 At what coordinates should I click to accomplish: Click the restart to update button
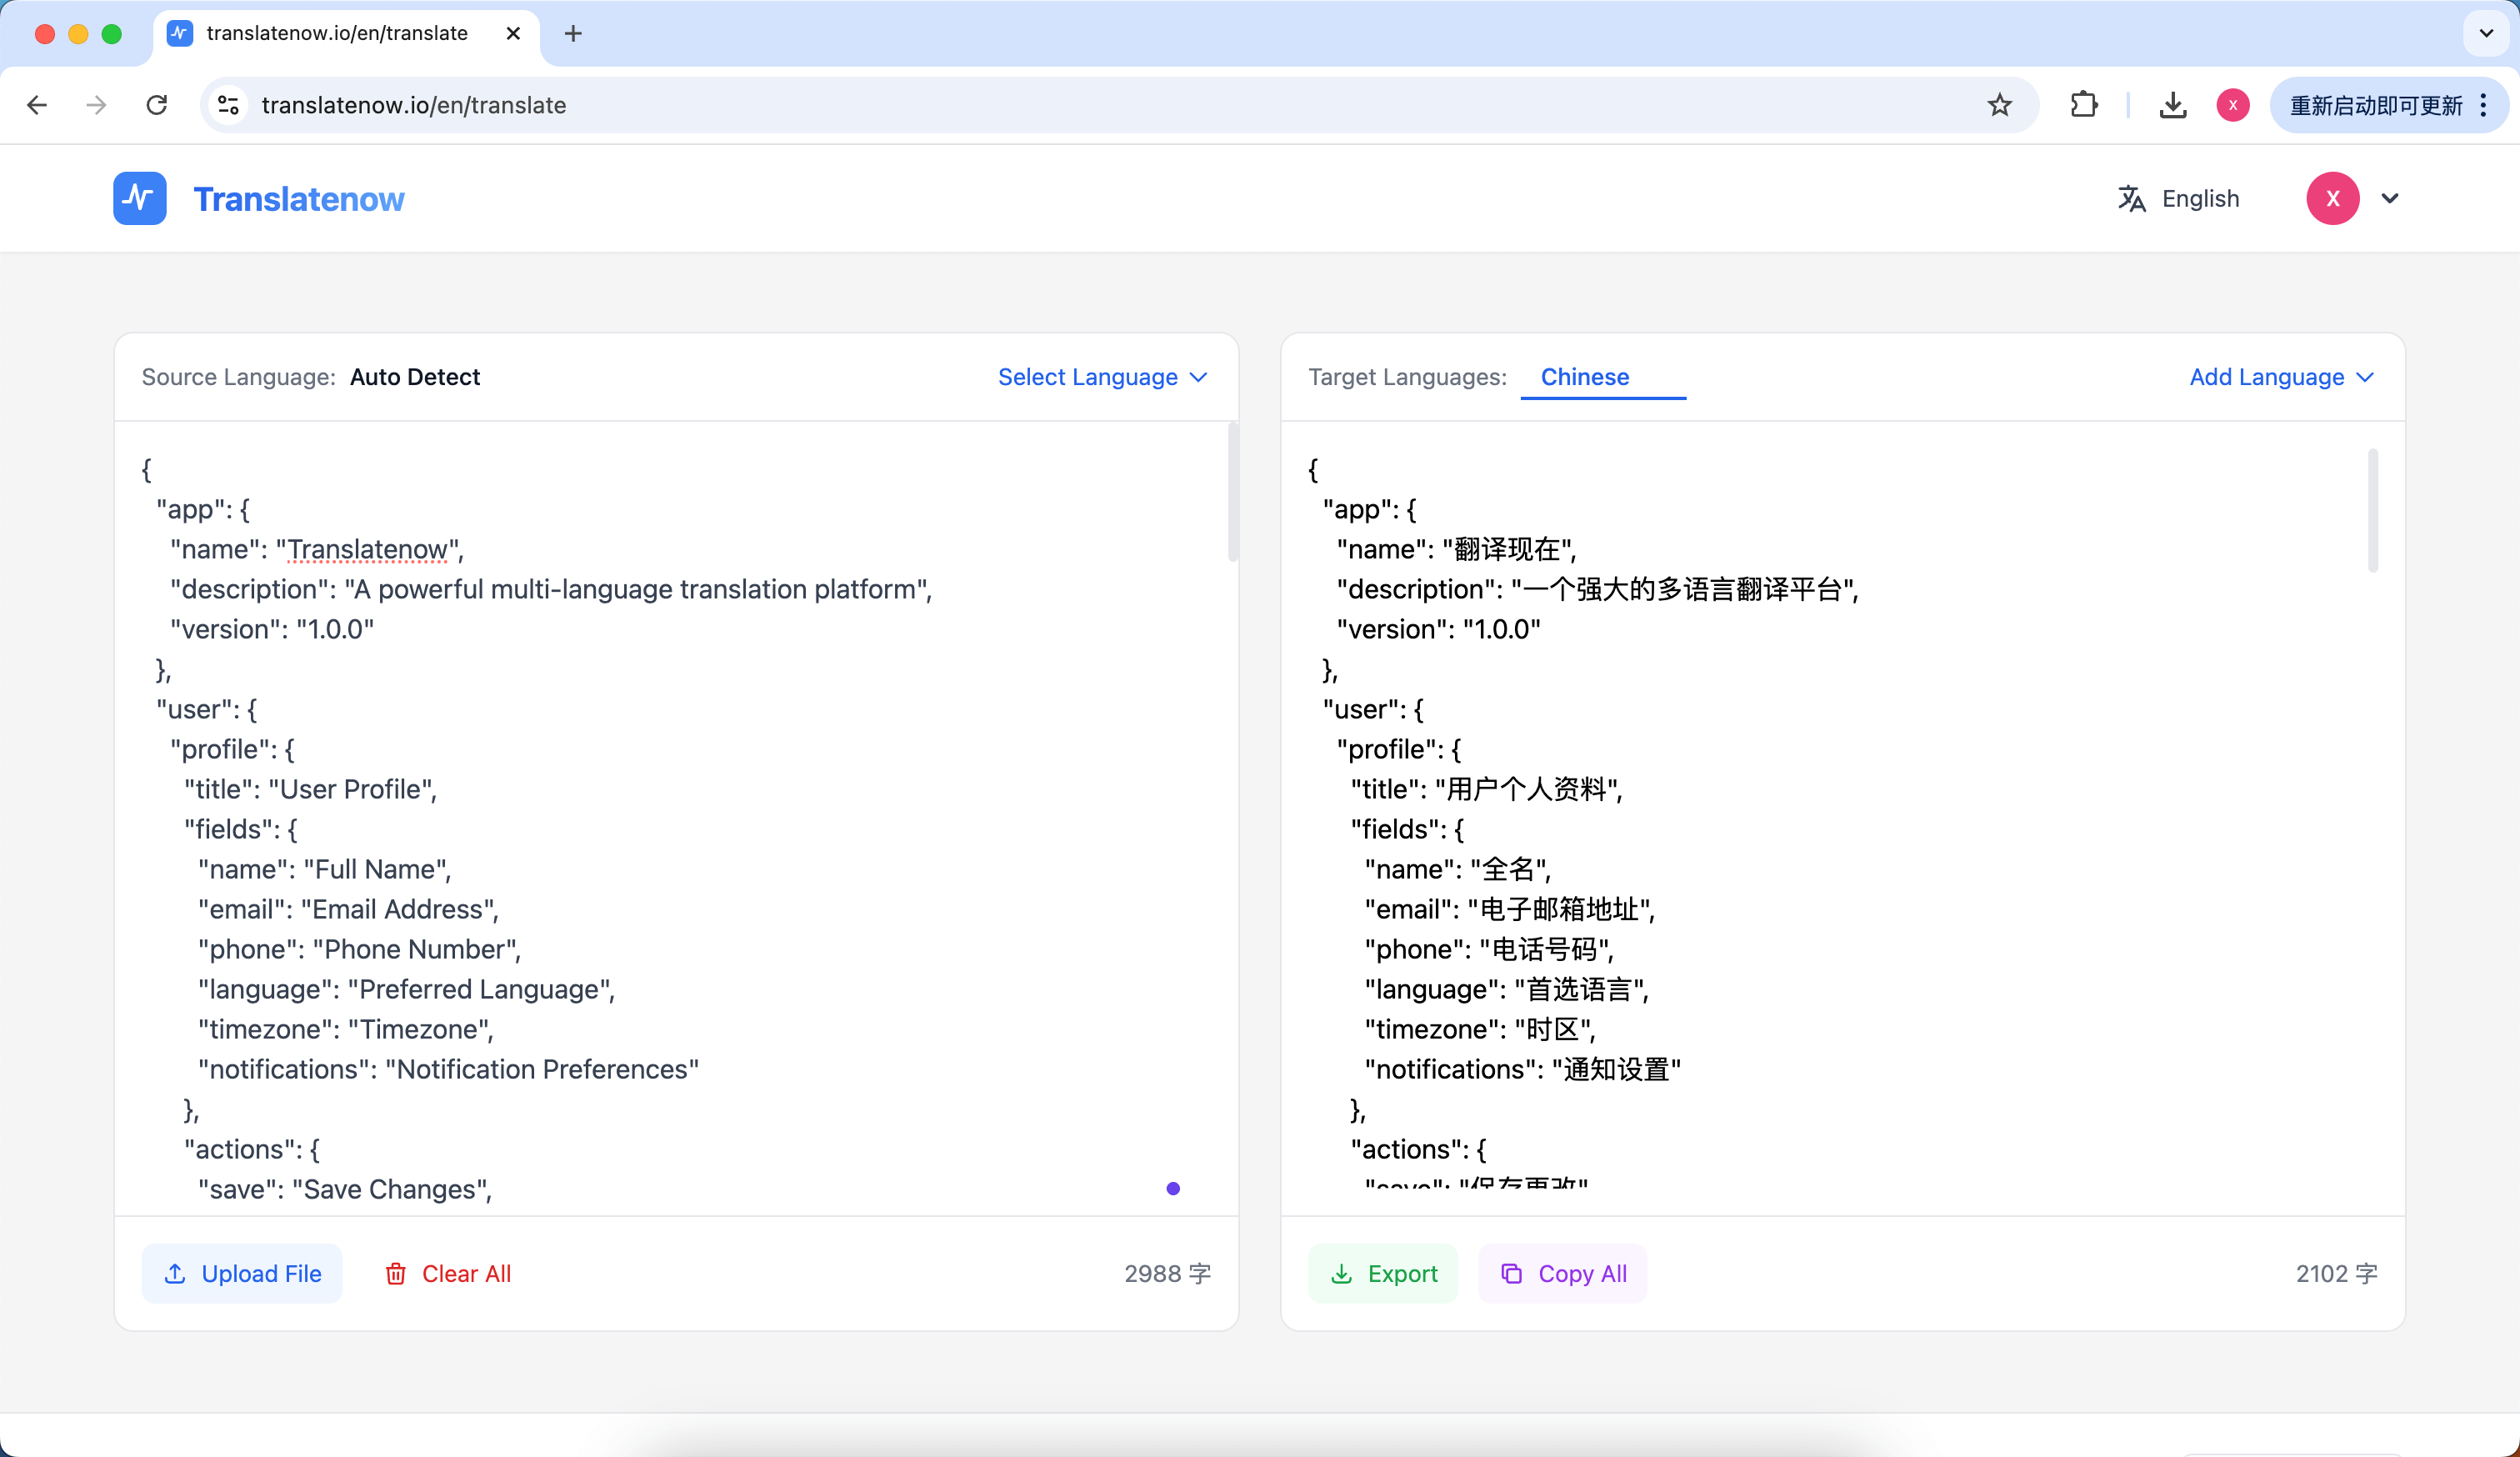[2375, 105]
